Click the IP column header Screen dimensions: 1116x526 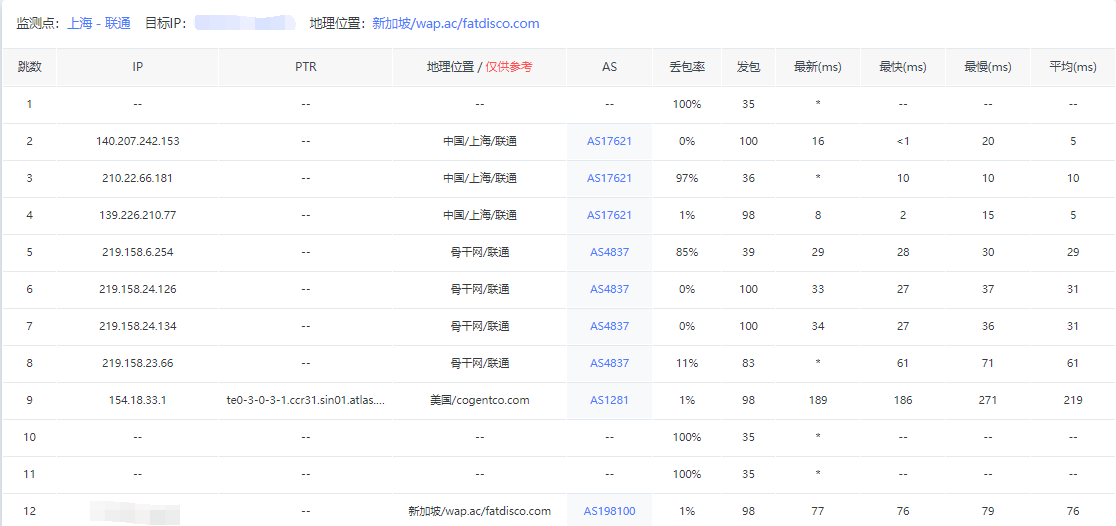click(137, 67)
